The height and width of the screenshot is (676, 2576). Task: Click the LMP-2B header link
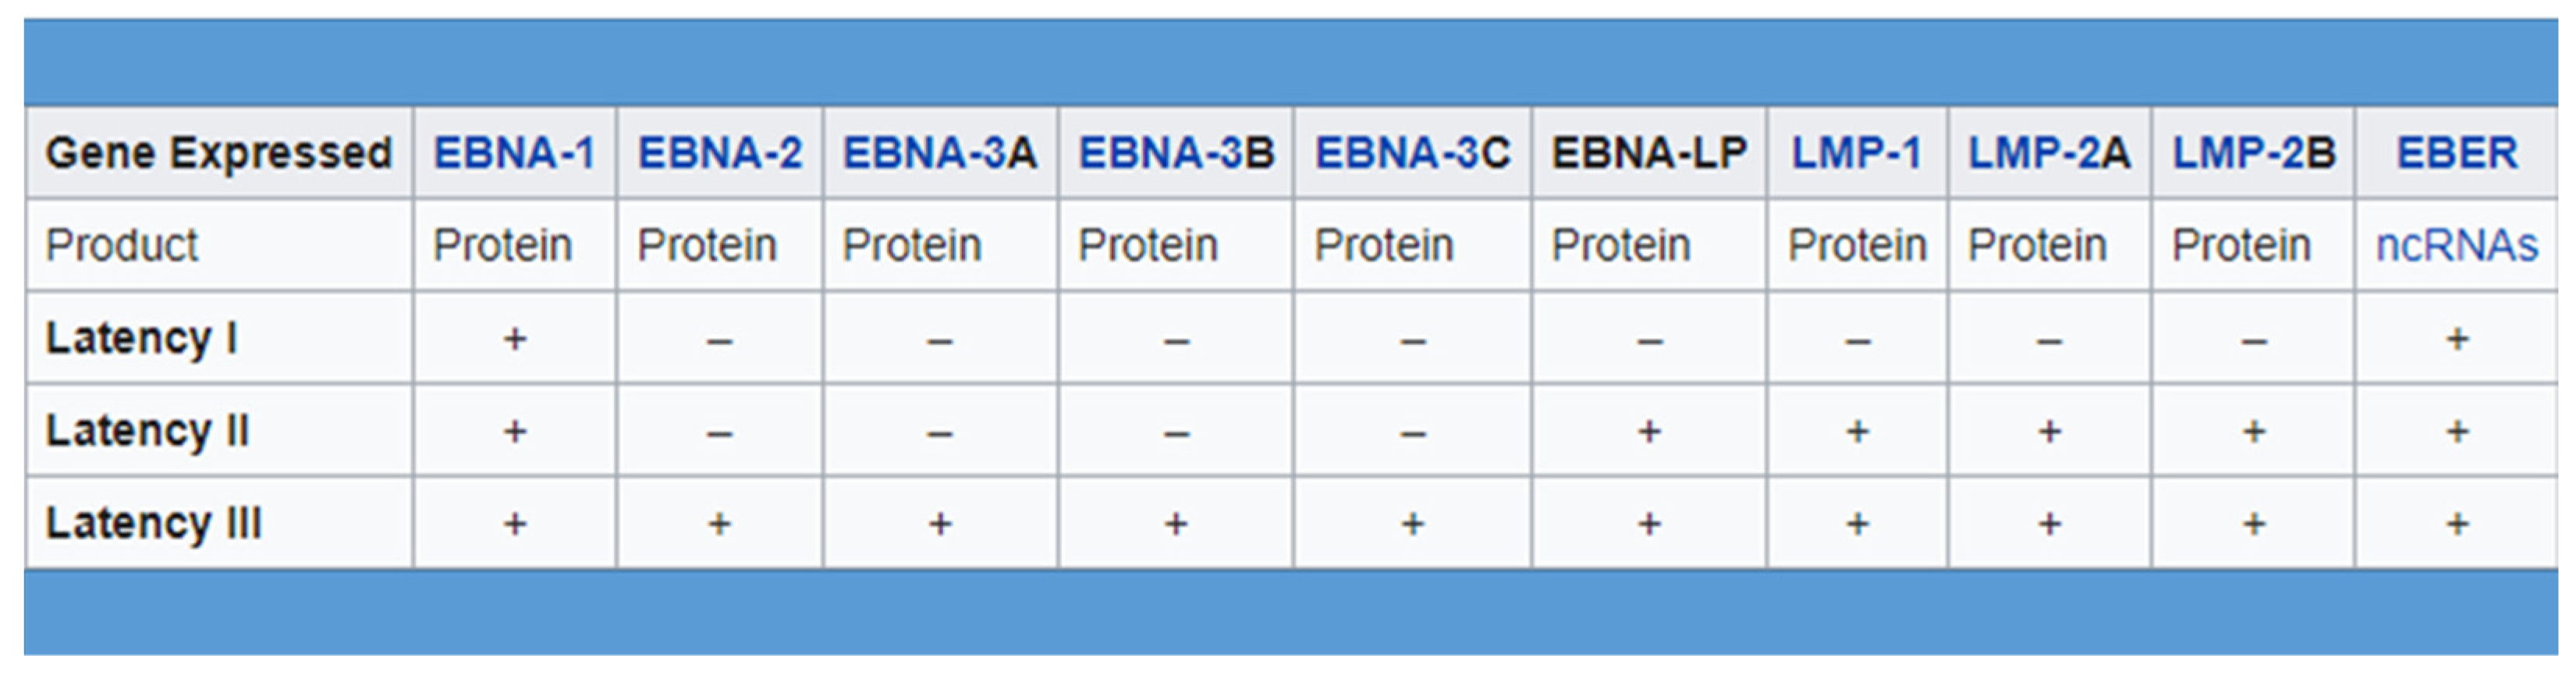(2254, 153)
